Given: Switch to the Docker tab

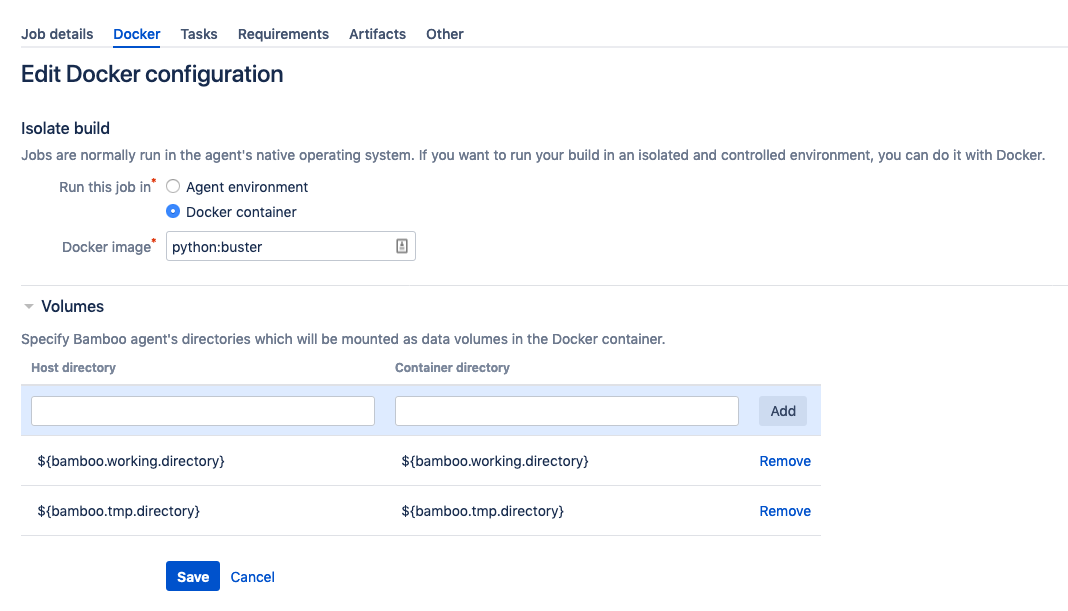Looking at the screenshot, I should (136, 34).
